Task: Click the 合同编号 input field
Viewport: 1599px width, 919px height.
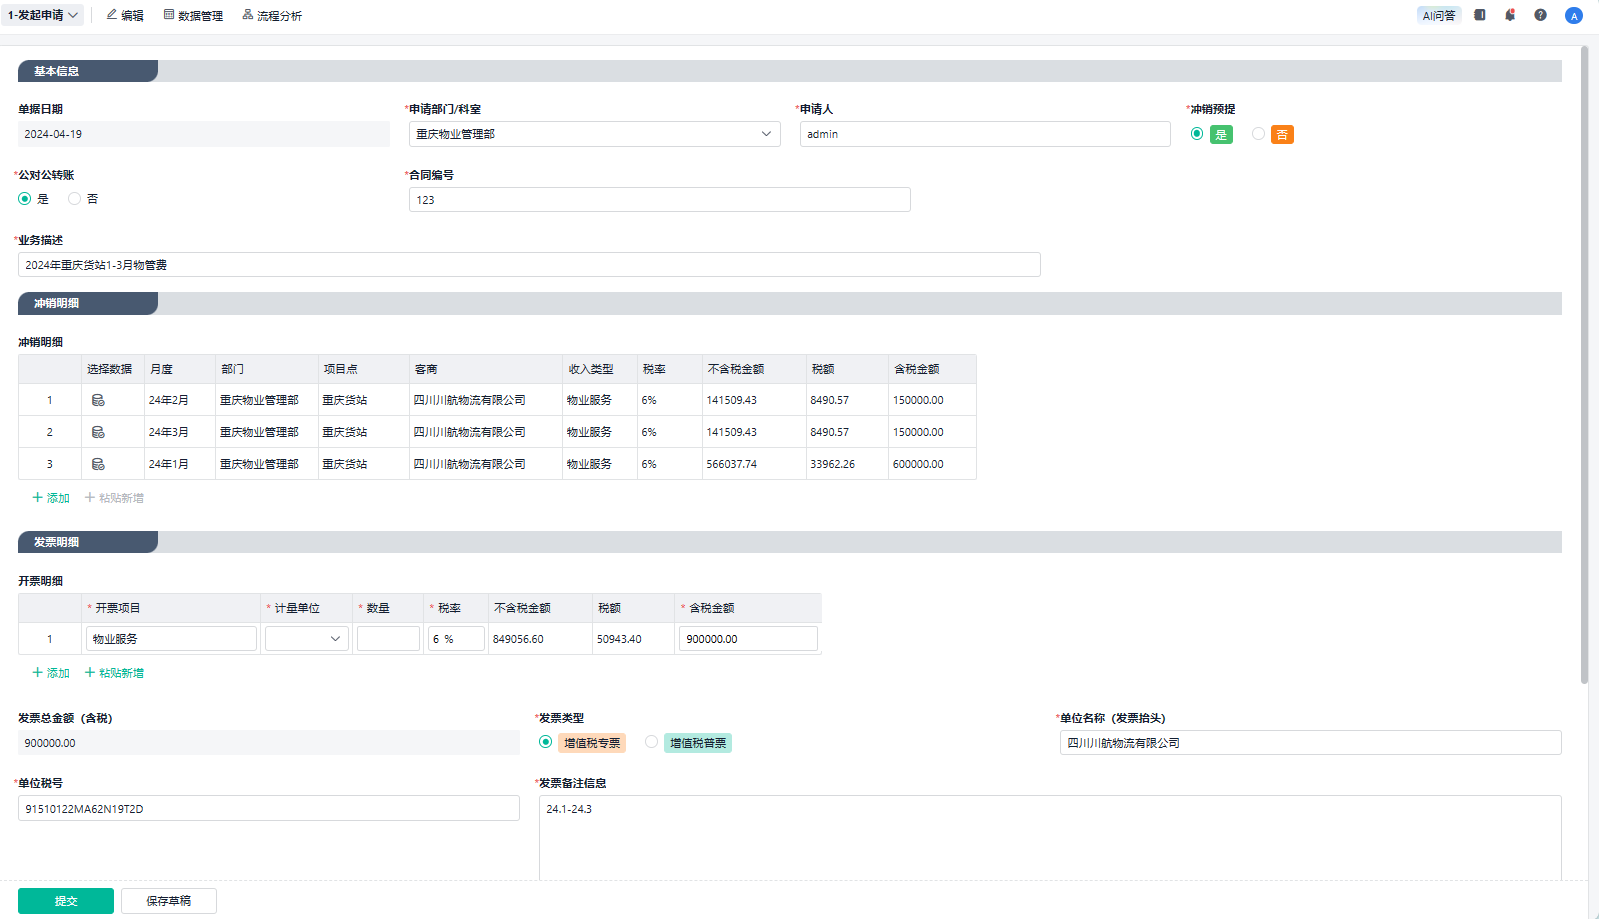Action: [x=659, y=200]
